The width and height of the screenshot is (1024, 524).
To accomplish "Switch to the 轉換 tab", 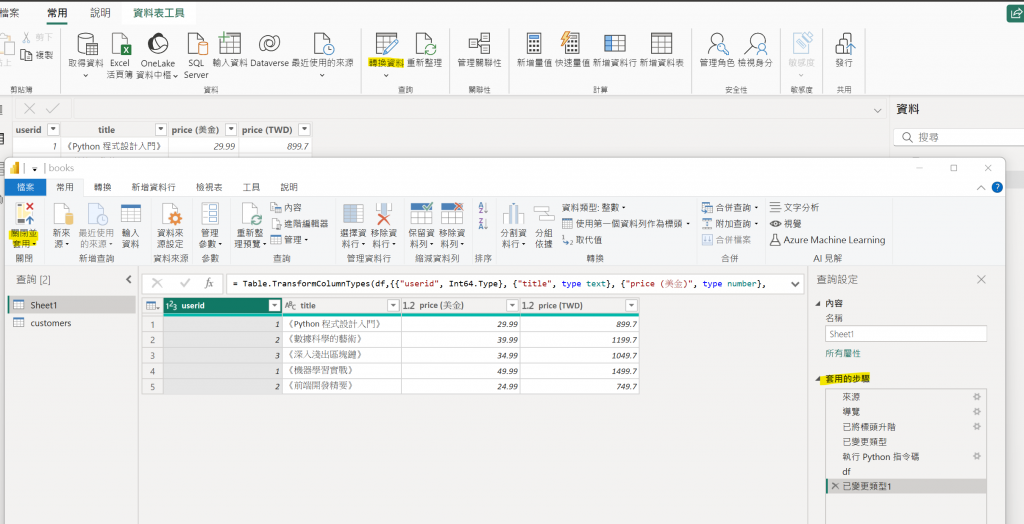I will point(102,187).
